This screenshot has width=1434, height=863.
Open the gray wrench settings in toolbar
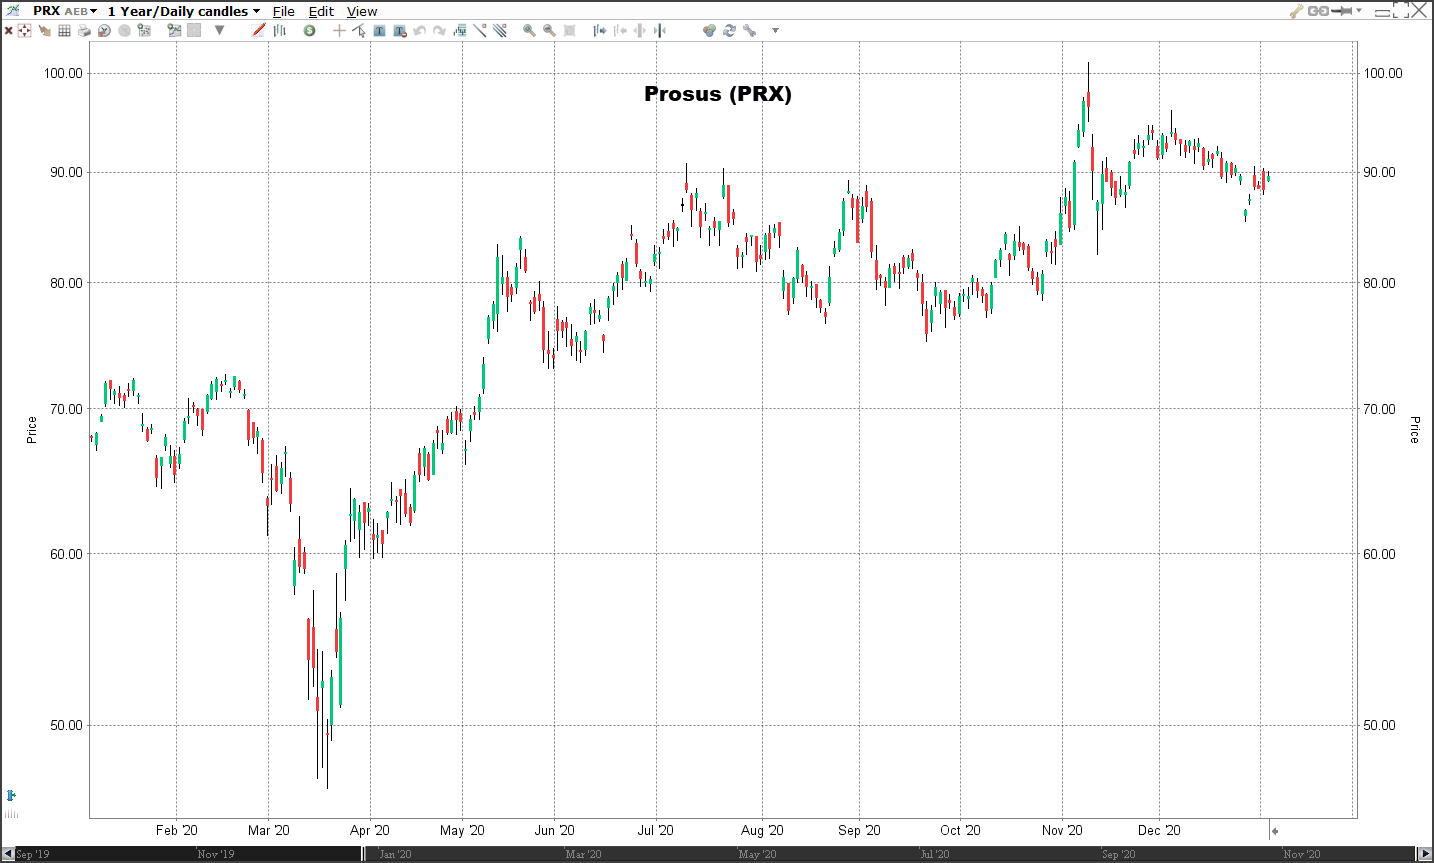[749, 31]
